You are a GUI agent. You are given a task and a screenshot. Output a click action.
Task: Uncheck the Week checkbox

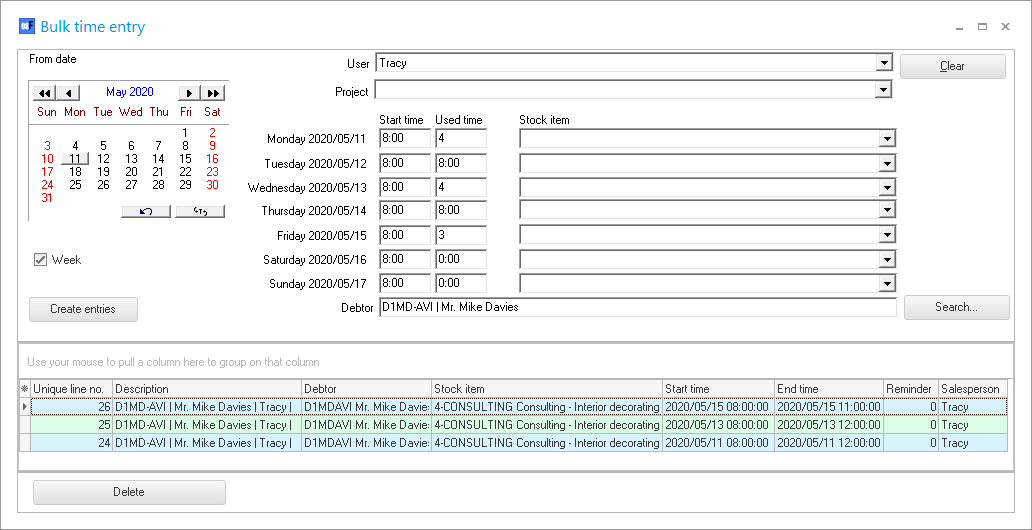pos(41,260)
